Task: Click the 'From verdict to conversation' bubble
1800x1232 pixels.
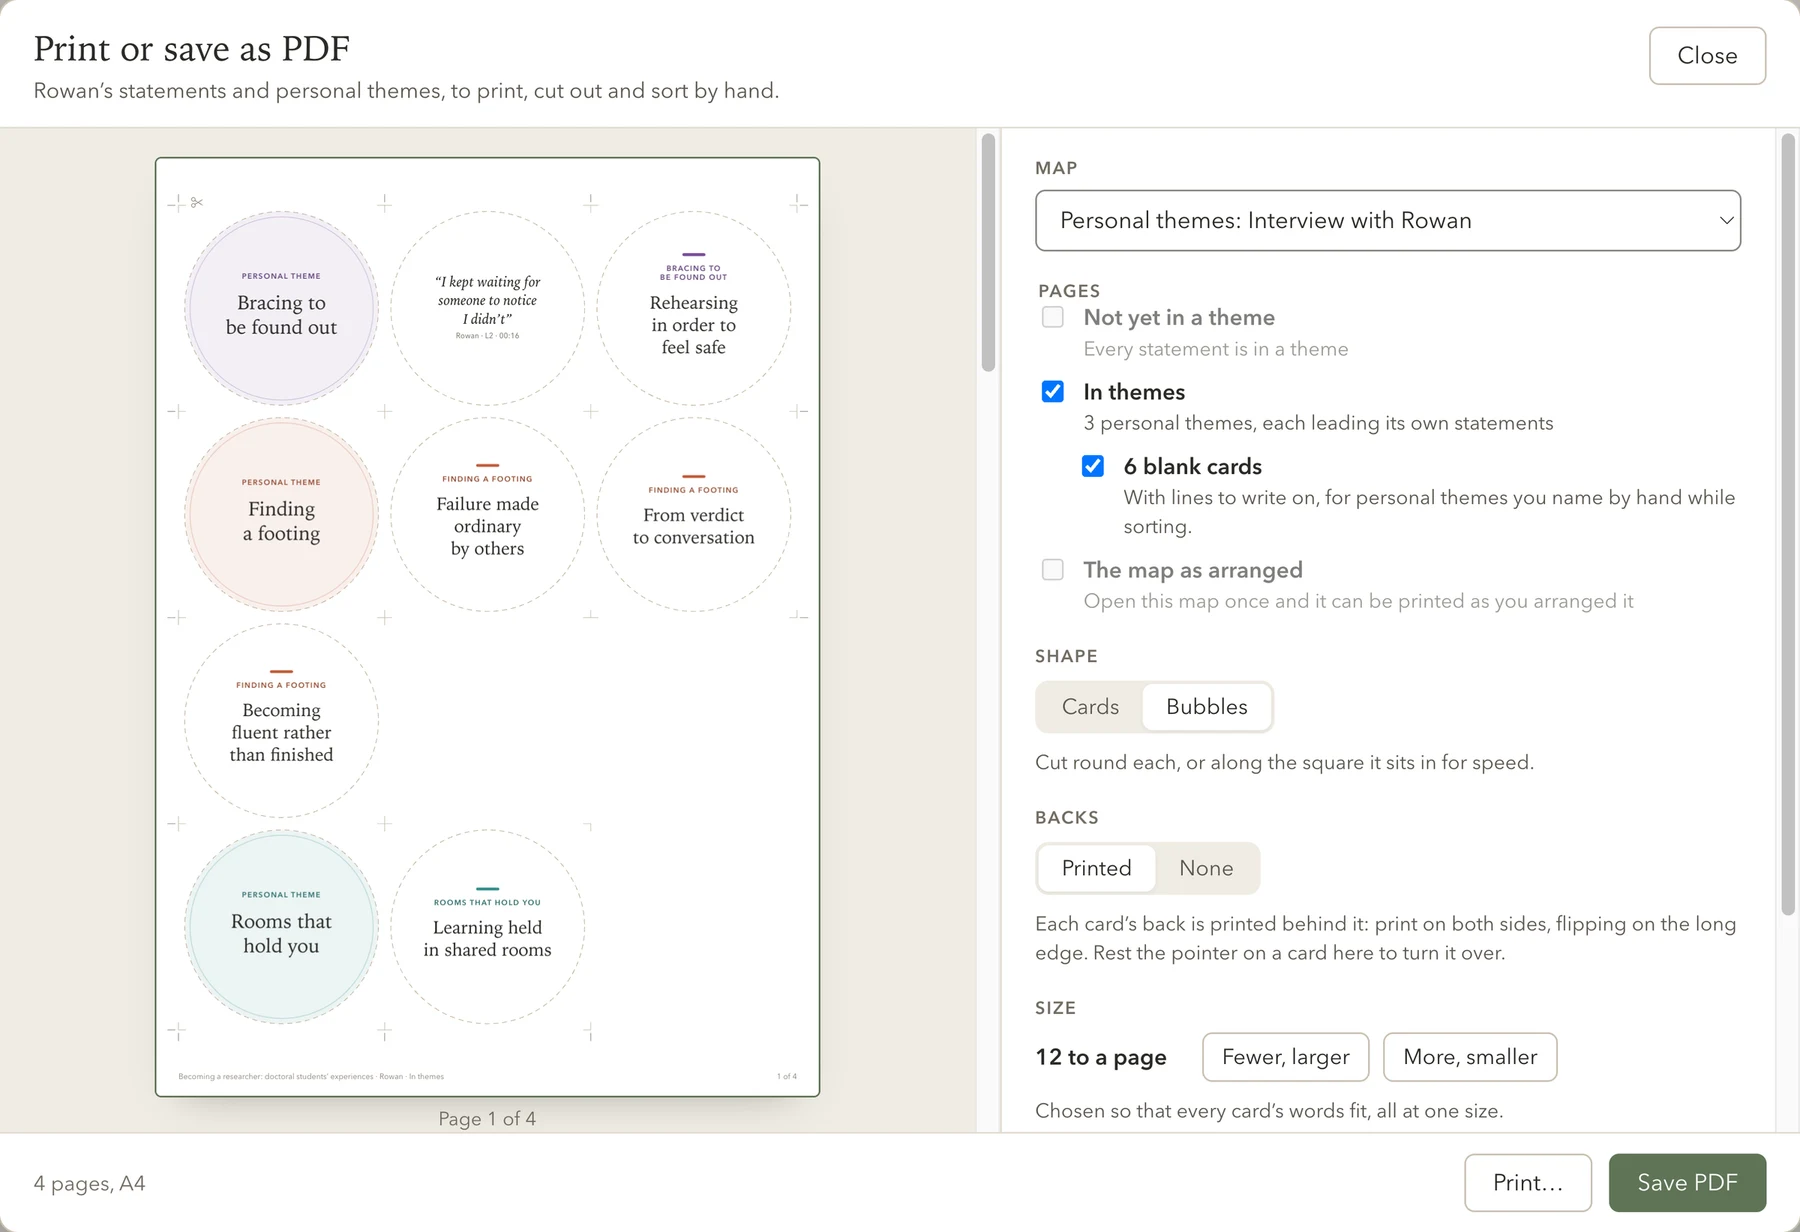Action: [x=694, y=514]
